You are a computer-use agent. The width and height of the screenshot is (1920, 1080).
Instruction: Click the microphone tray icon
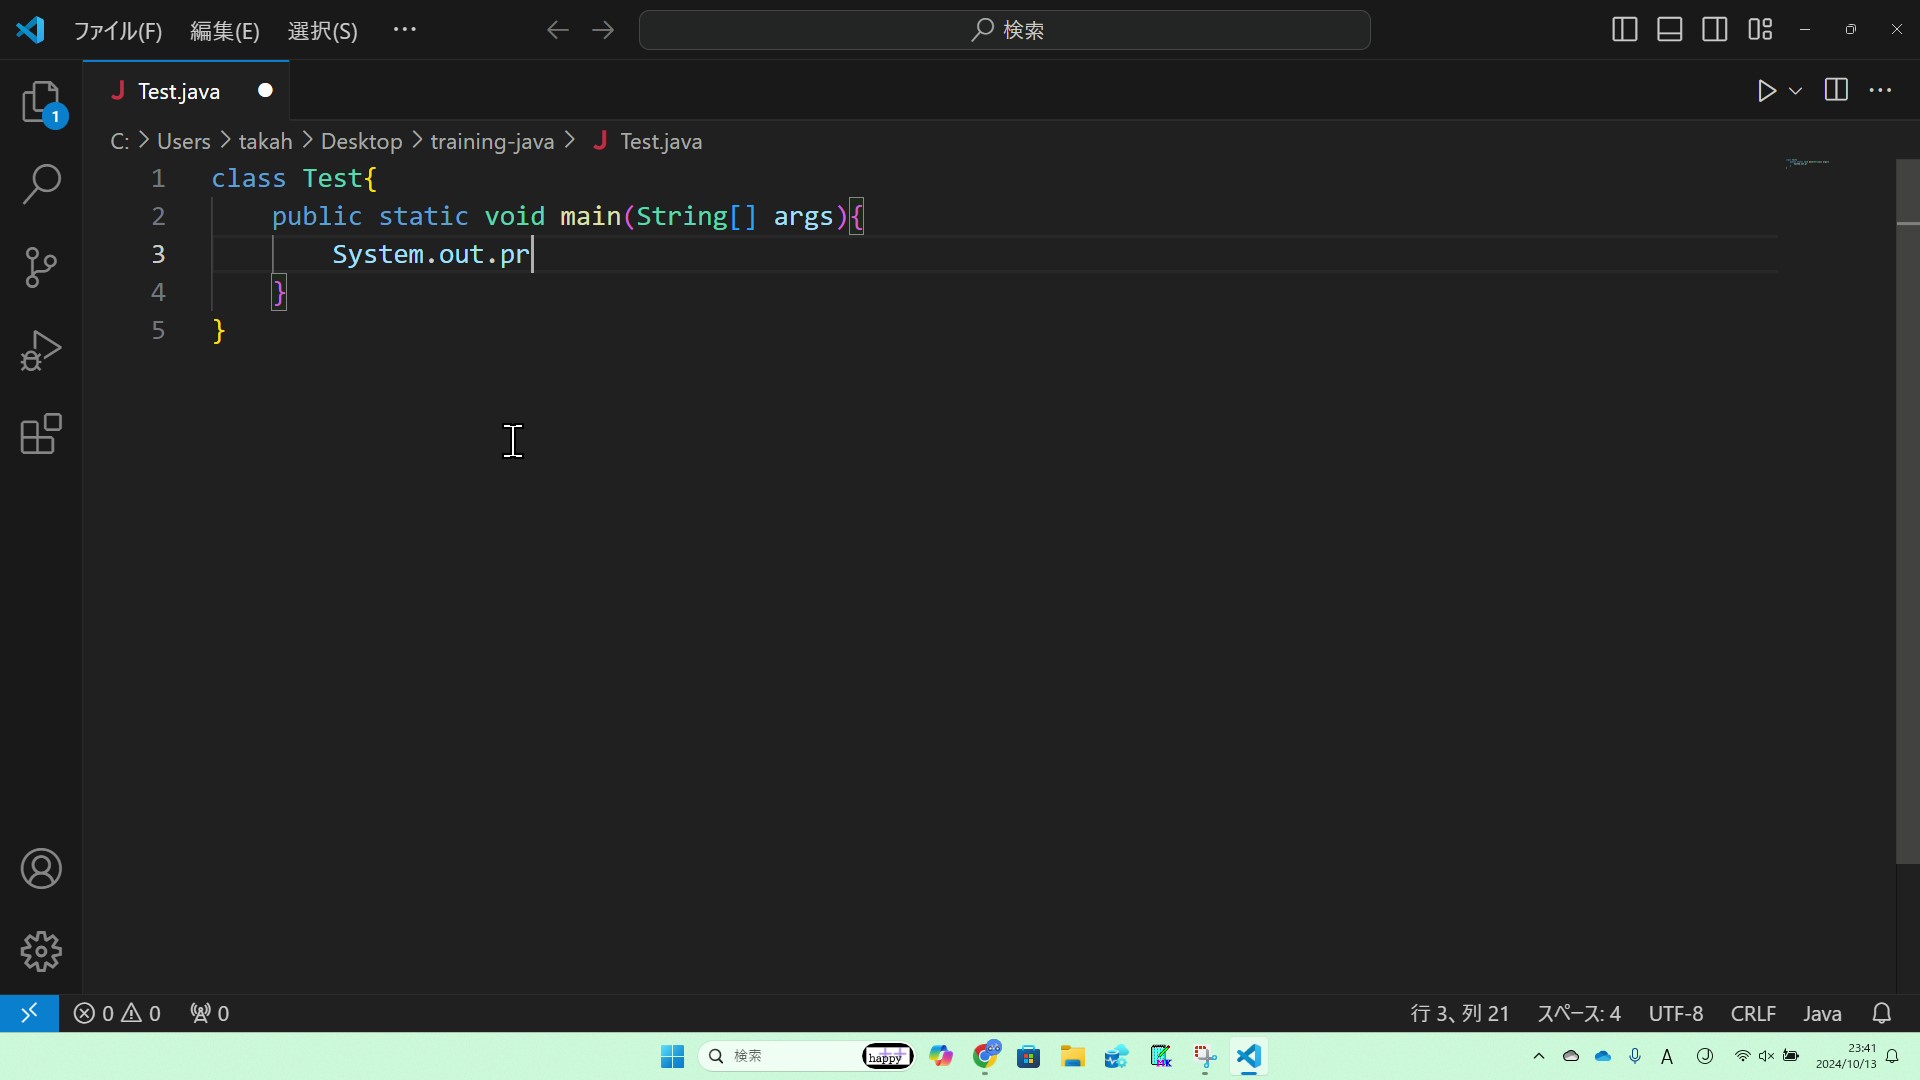click(x=1635, y=1056)
